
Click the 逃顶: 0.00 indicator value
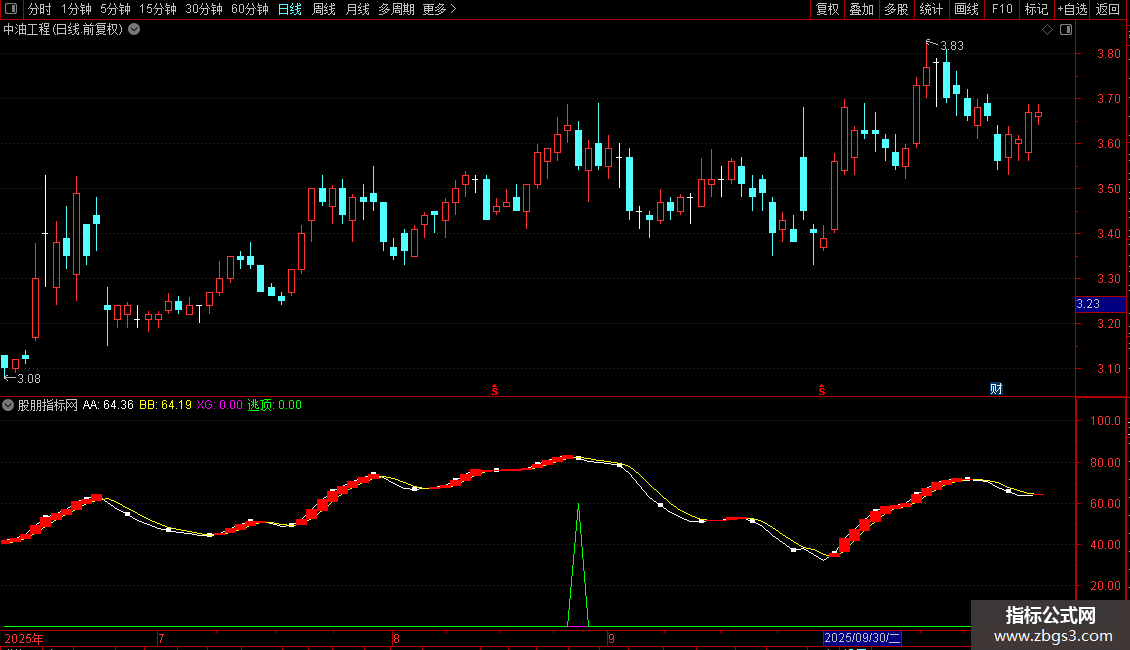(275, 405)
